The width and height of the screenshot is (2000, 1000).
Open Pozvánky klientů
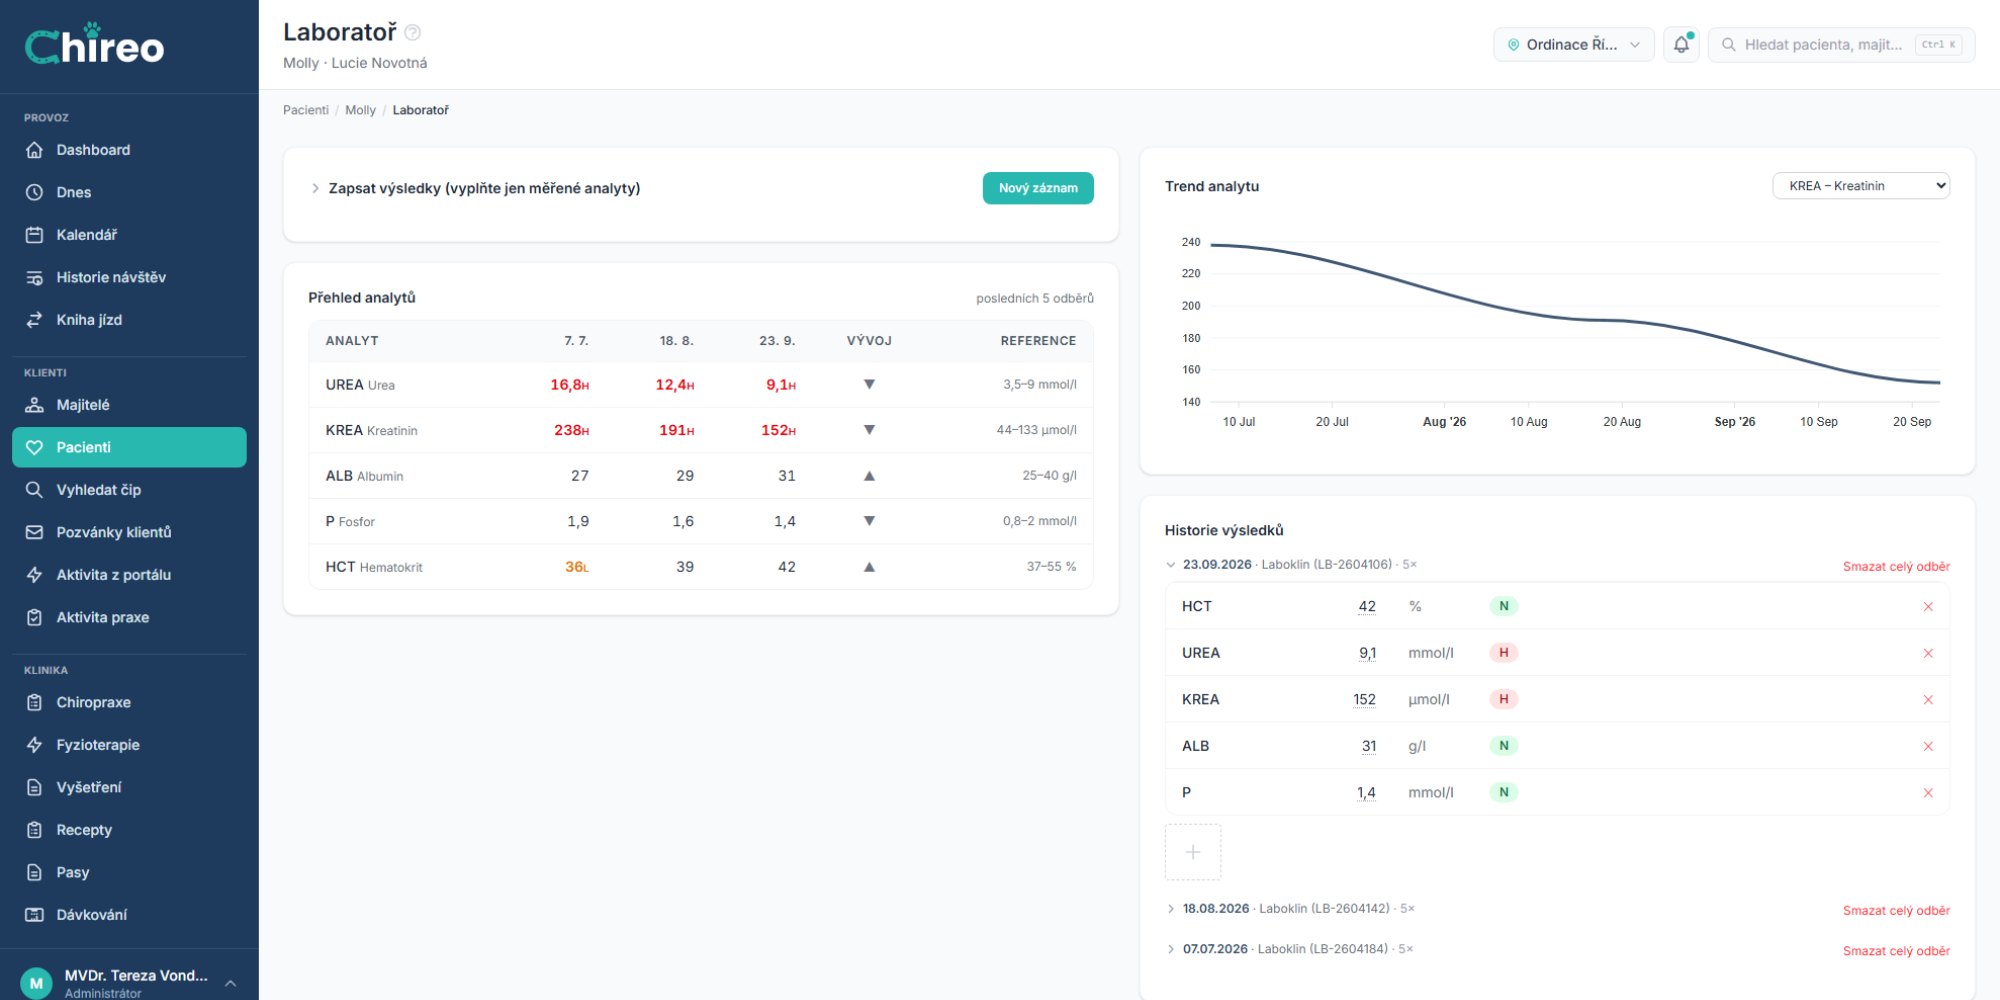tap(129, 532)
